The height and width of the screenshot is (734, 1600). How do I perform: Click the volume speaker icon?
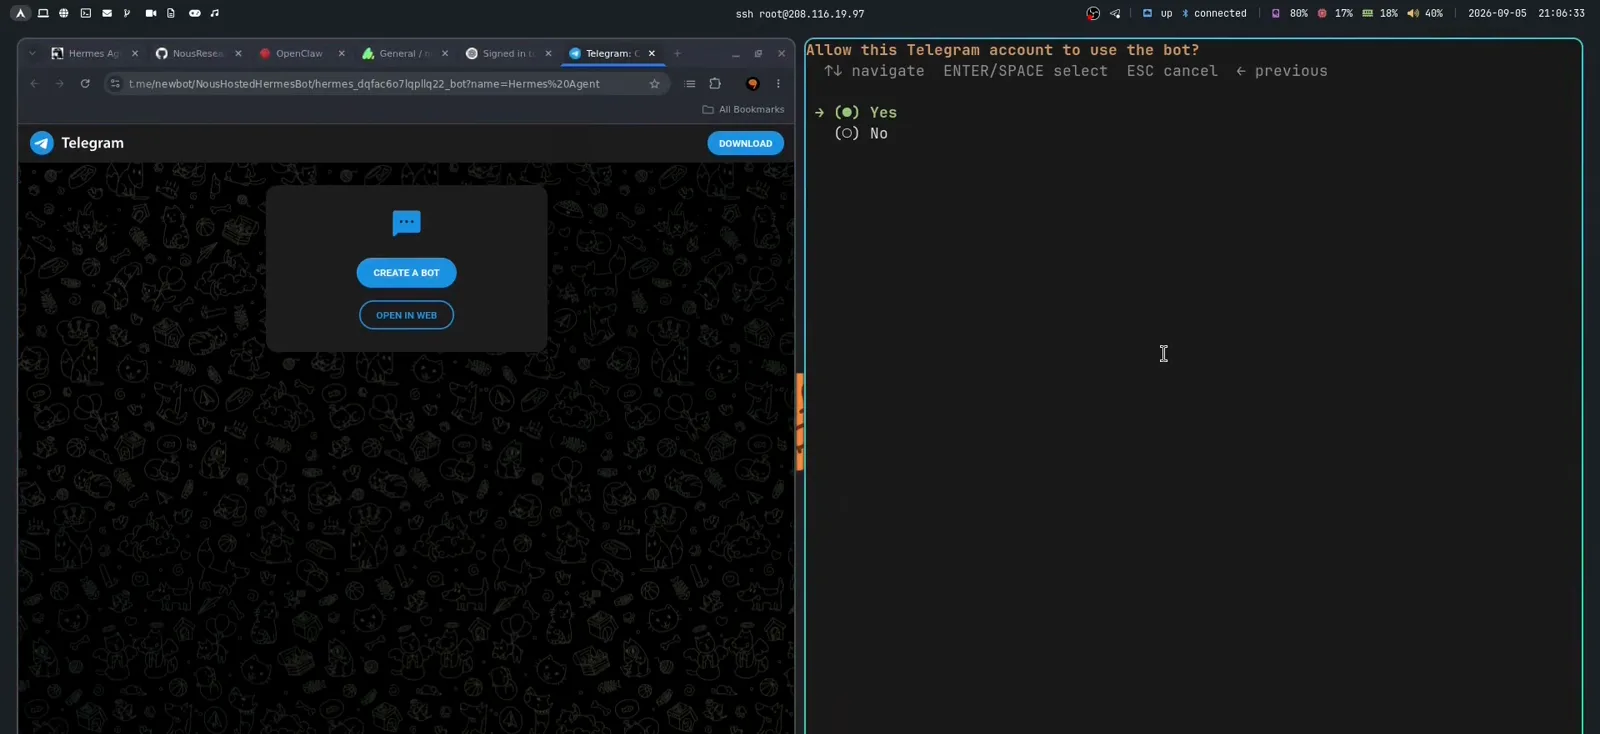[x=1412, y=13]
